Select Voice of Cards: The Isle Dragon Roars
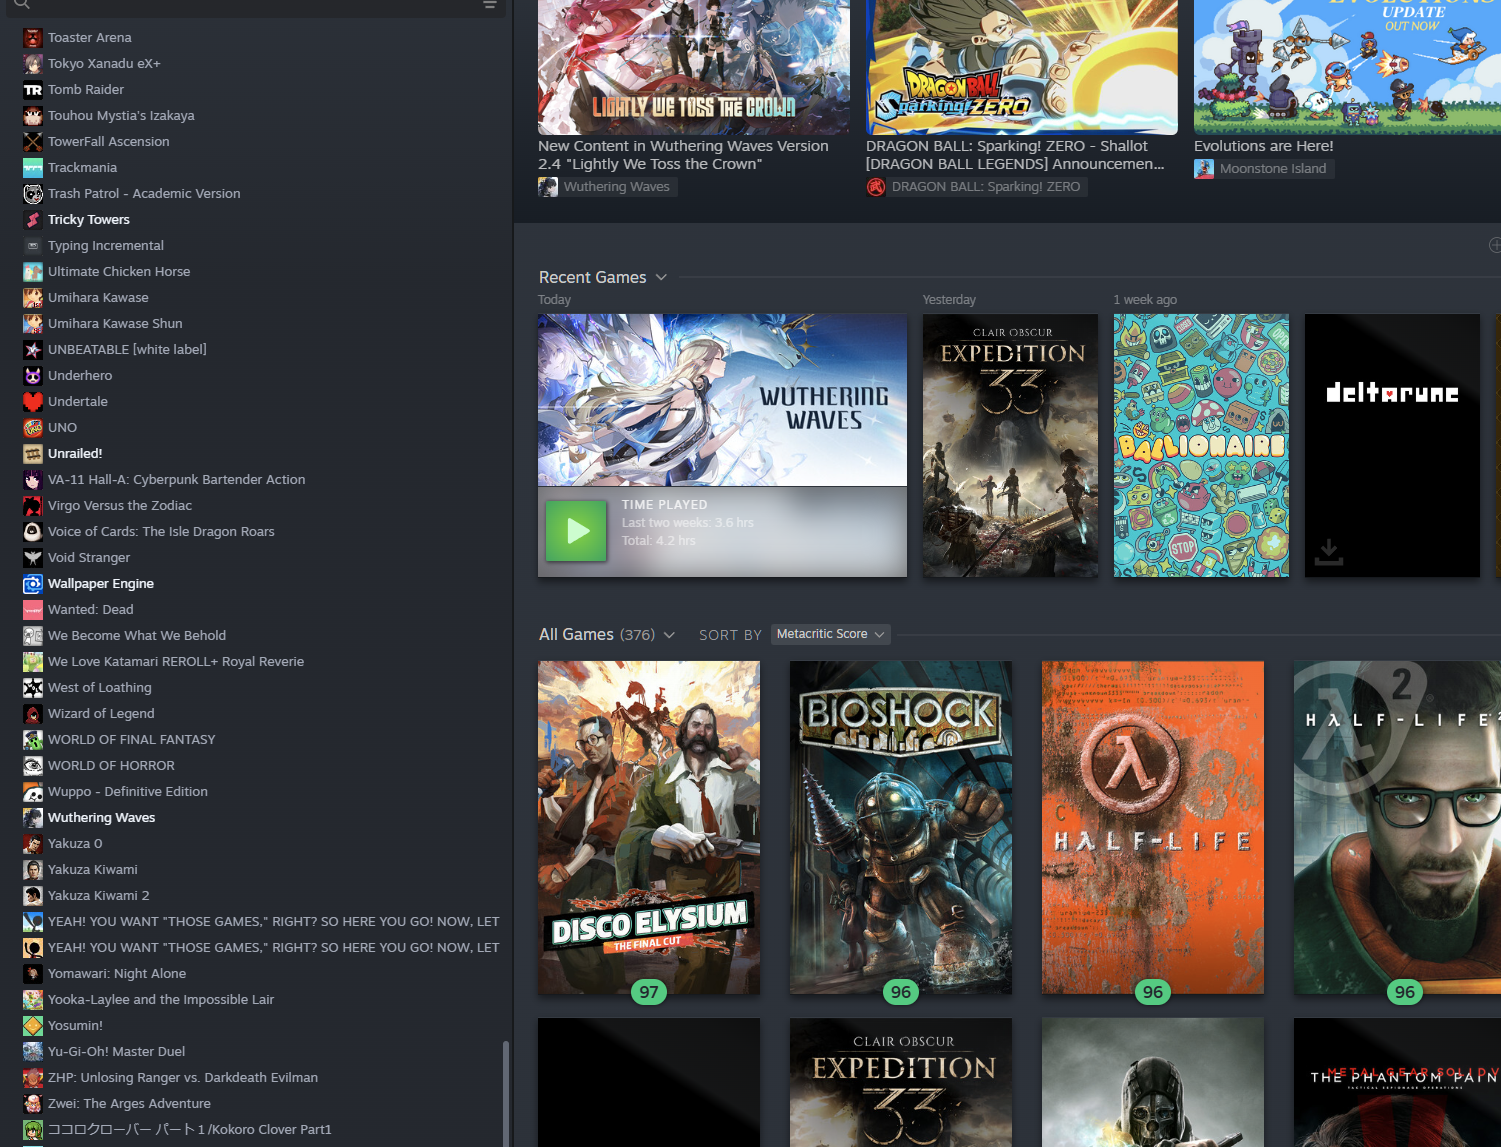This screenshot has height=1147, width=1501. pos(161,532)
